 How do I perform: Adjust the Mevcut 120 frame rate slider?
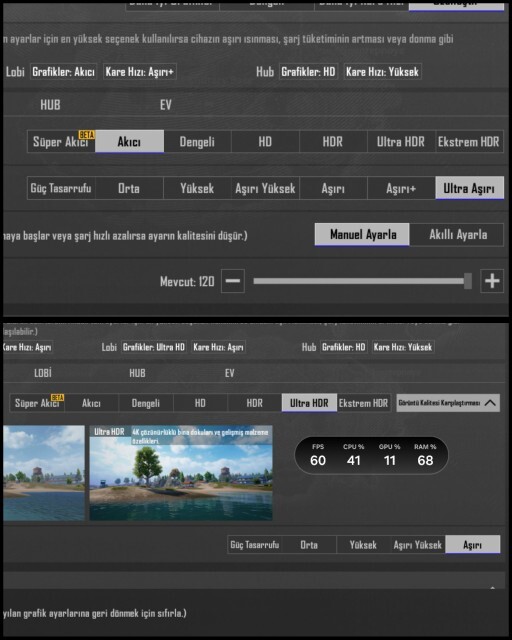(x=363, y=281)
